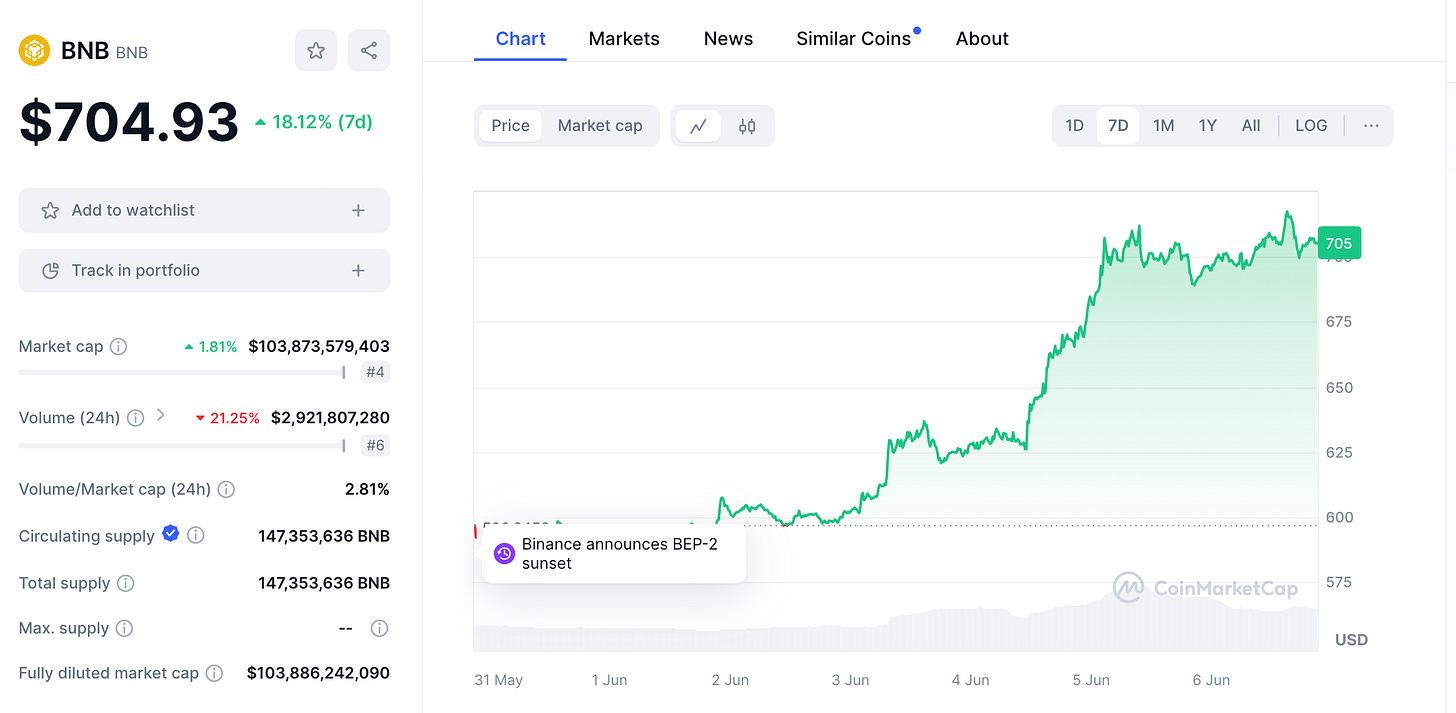Click the Volume (24h) rank progress bar

[182, 446]
